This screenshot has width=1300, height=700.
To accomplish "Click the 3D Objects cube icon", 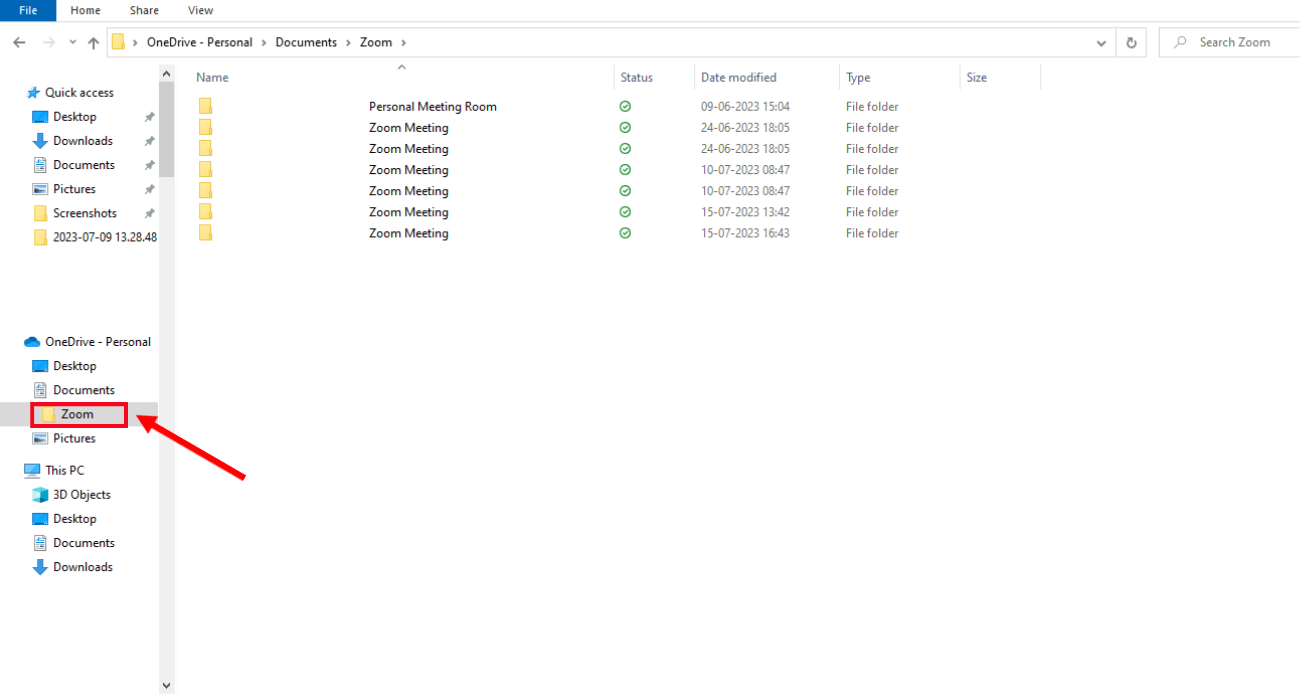I will coord(40,495).
